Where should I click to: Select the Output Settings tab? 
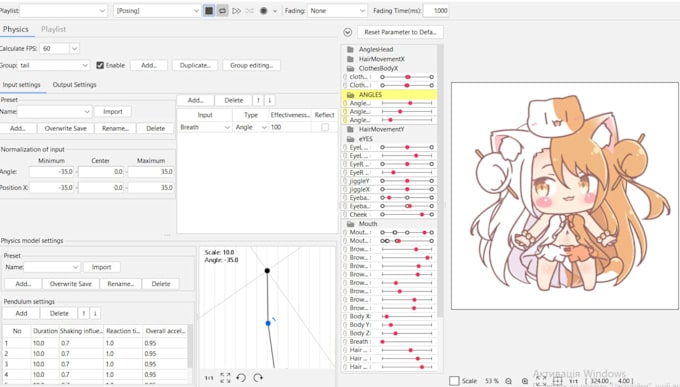tap(75, 85)
